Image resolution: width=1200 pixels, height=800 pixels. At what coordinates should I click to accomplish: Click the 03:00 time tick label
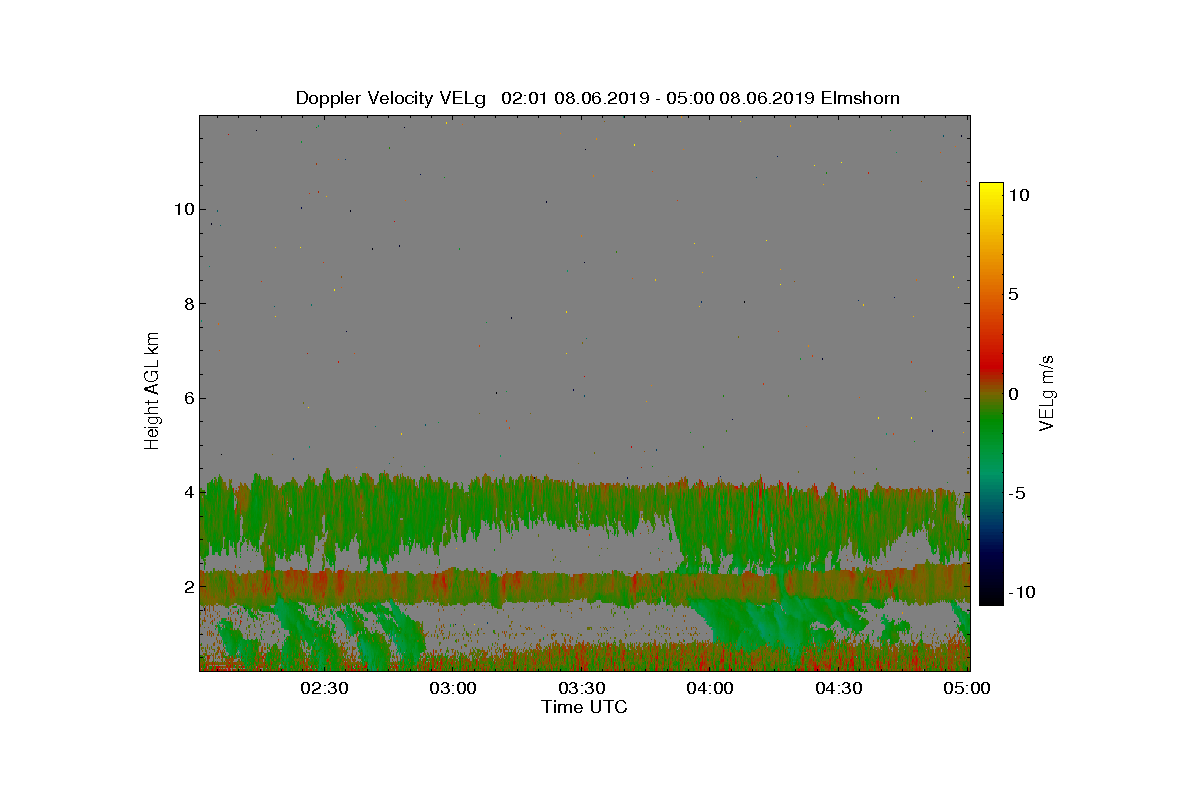[453, 688]
